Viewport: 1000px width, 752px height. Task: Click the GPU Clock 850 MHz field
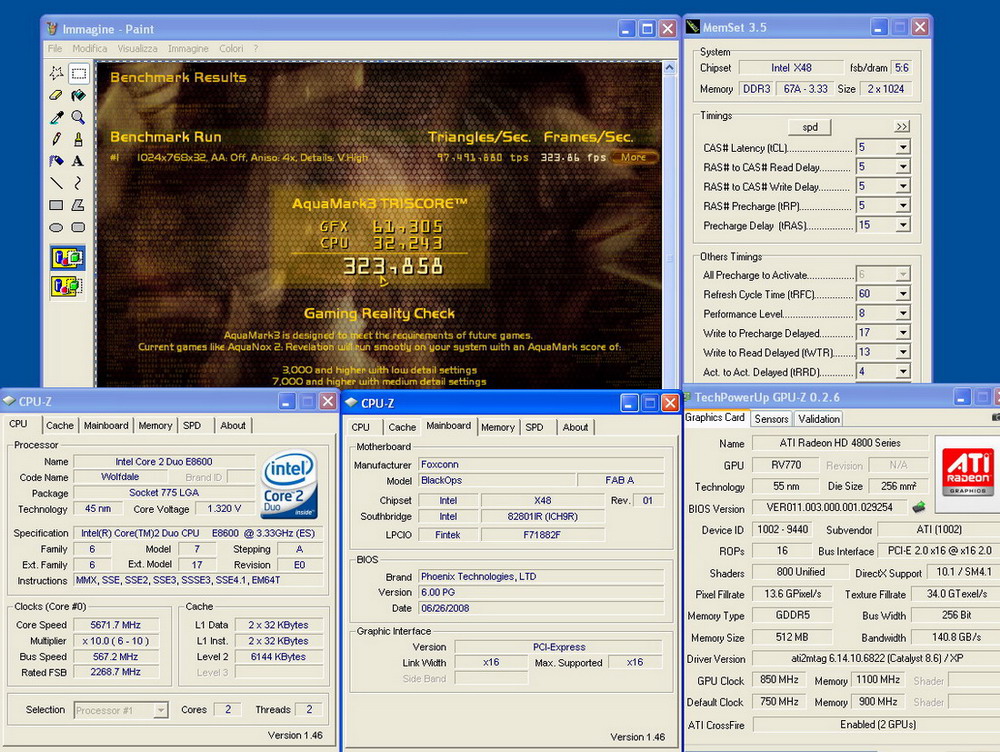779,680
